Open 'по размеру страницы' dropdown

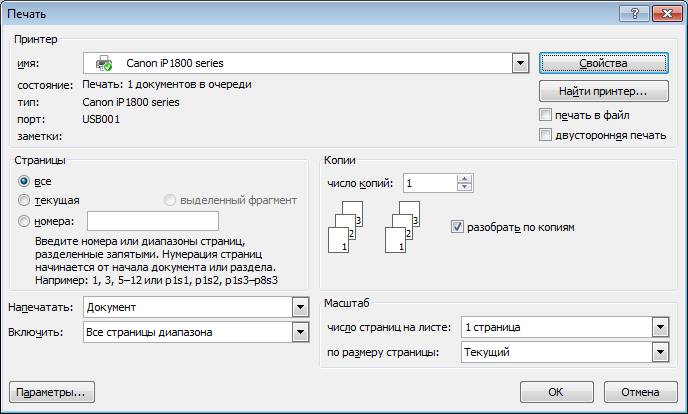click(x=659, y=352)
